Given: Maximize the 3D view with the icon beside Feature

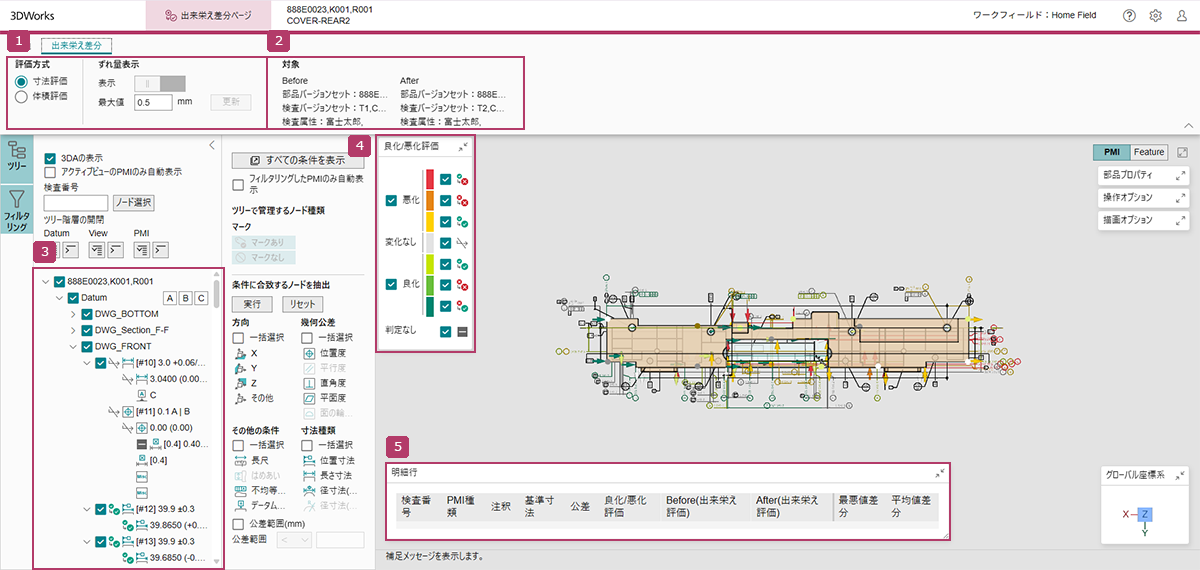Looking at the screenshot, I should [1182, 152].
